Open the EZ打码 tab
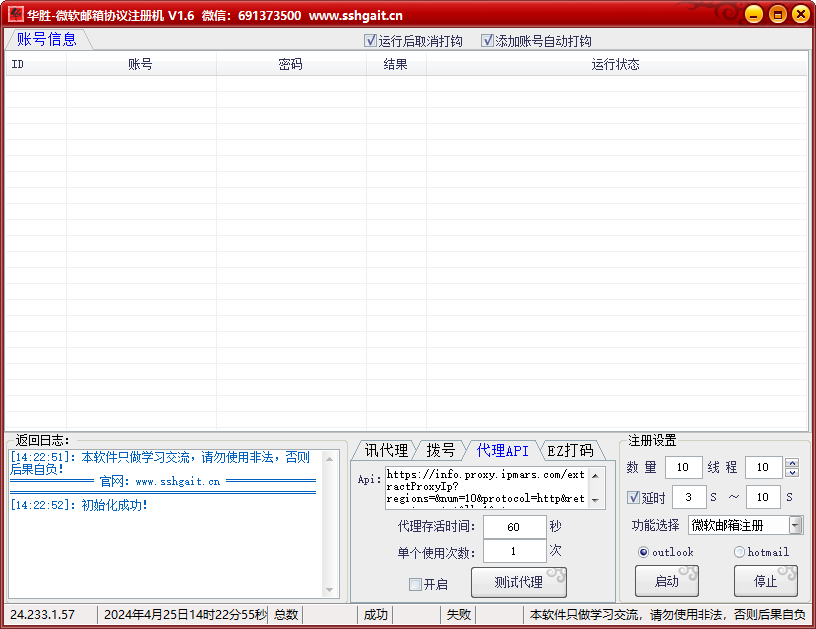This screenshot has width=816, height=629. (x=570, y=450)
